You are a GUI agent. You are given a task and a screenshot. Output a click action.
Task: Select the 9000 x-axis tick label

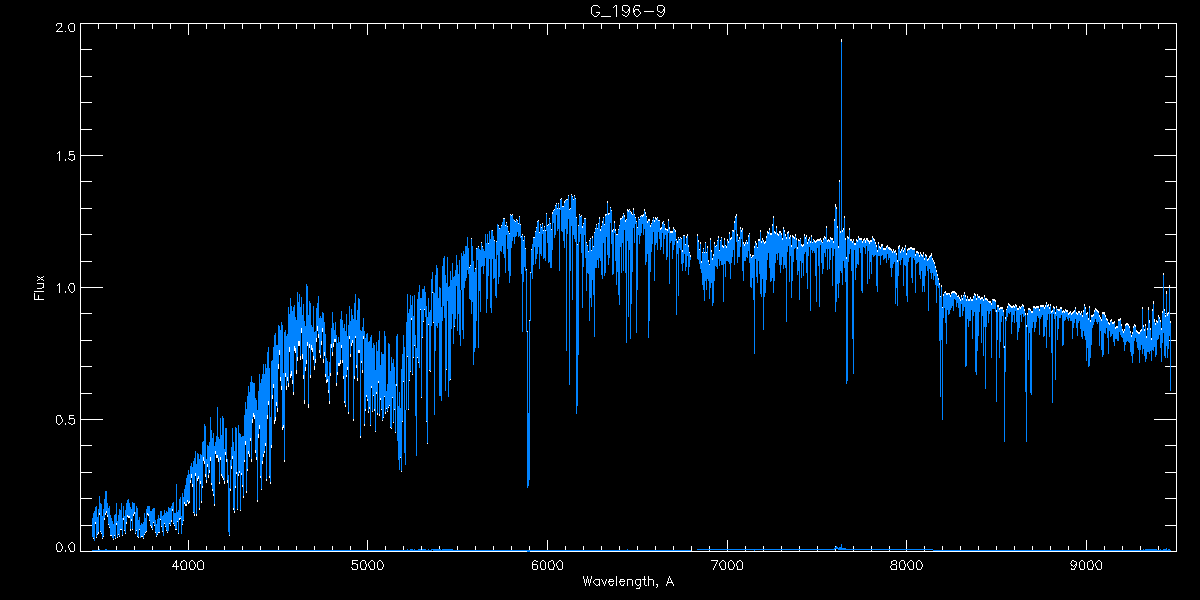(x=1086, y=565)
